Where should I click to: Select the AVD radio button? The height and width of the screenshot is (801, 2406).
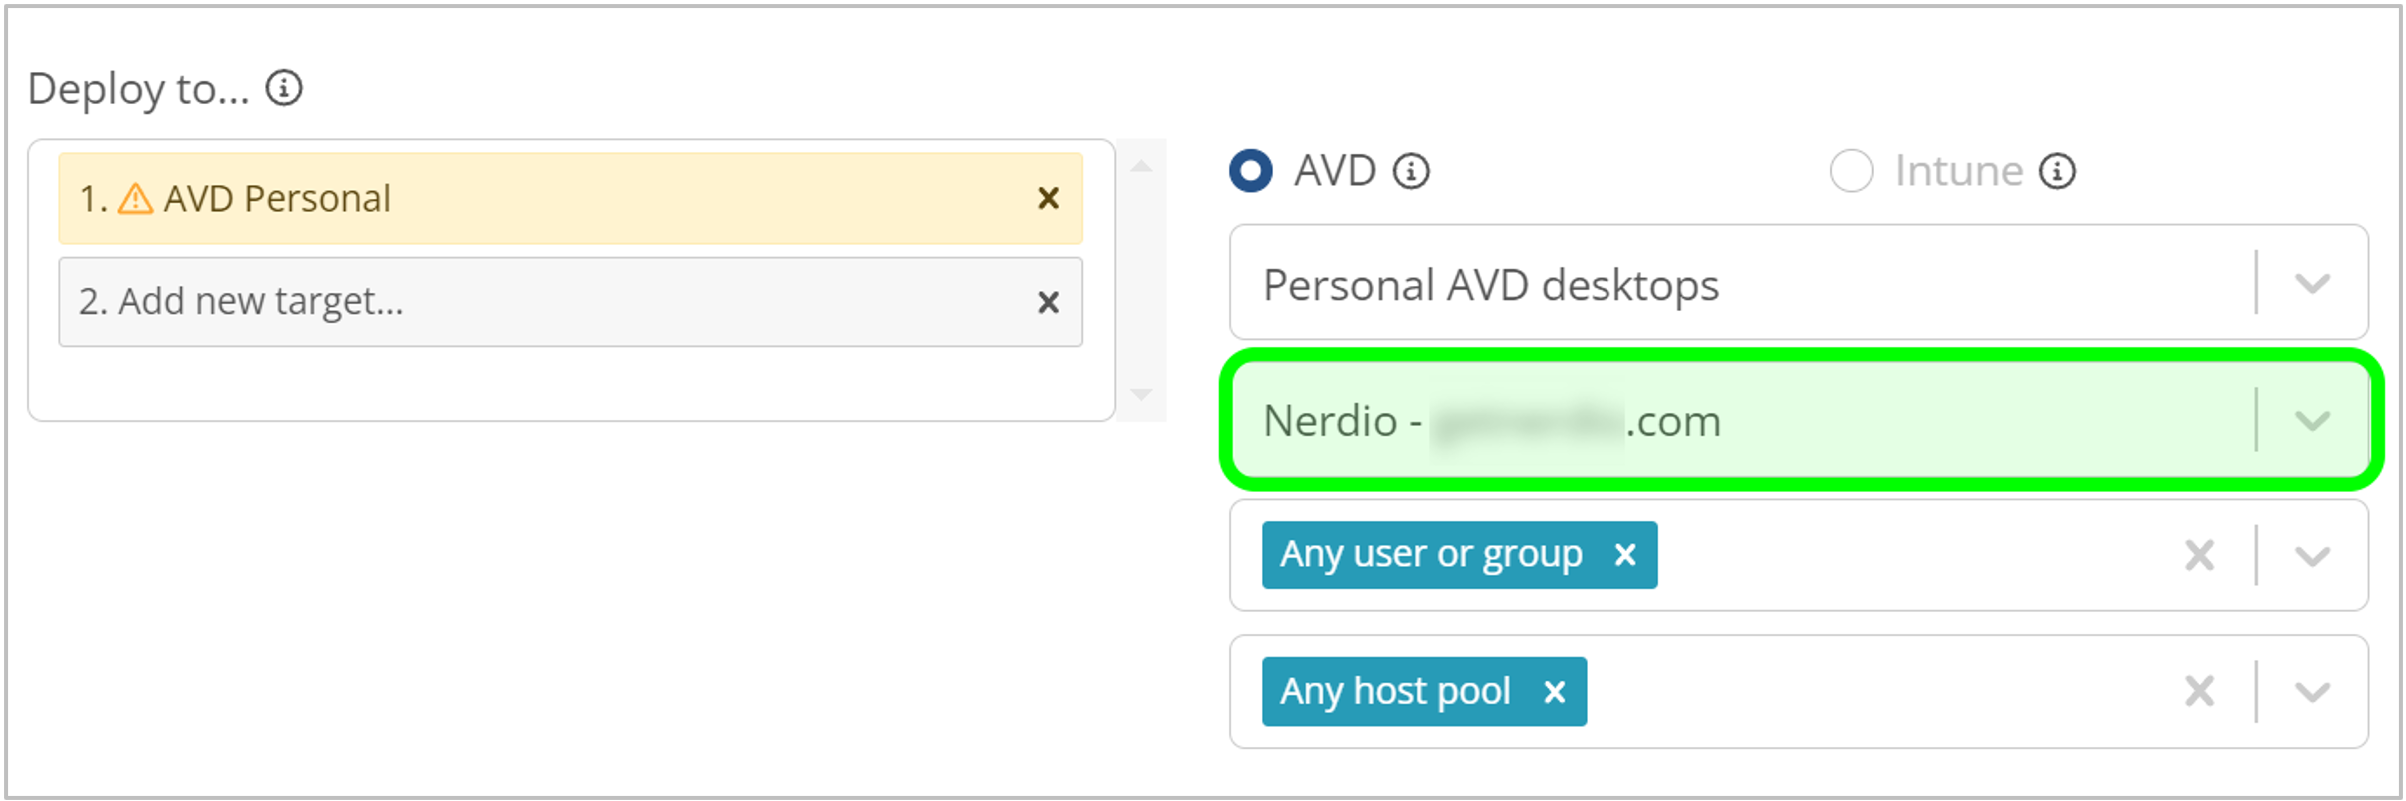pyautogui.click(x=1251, y=171)
